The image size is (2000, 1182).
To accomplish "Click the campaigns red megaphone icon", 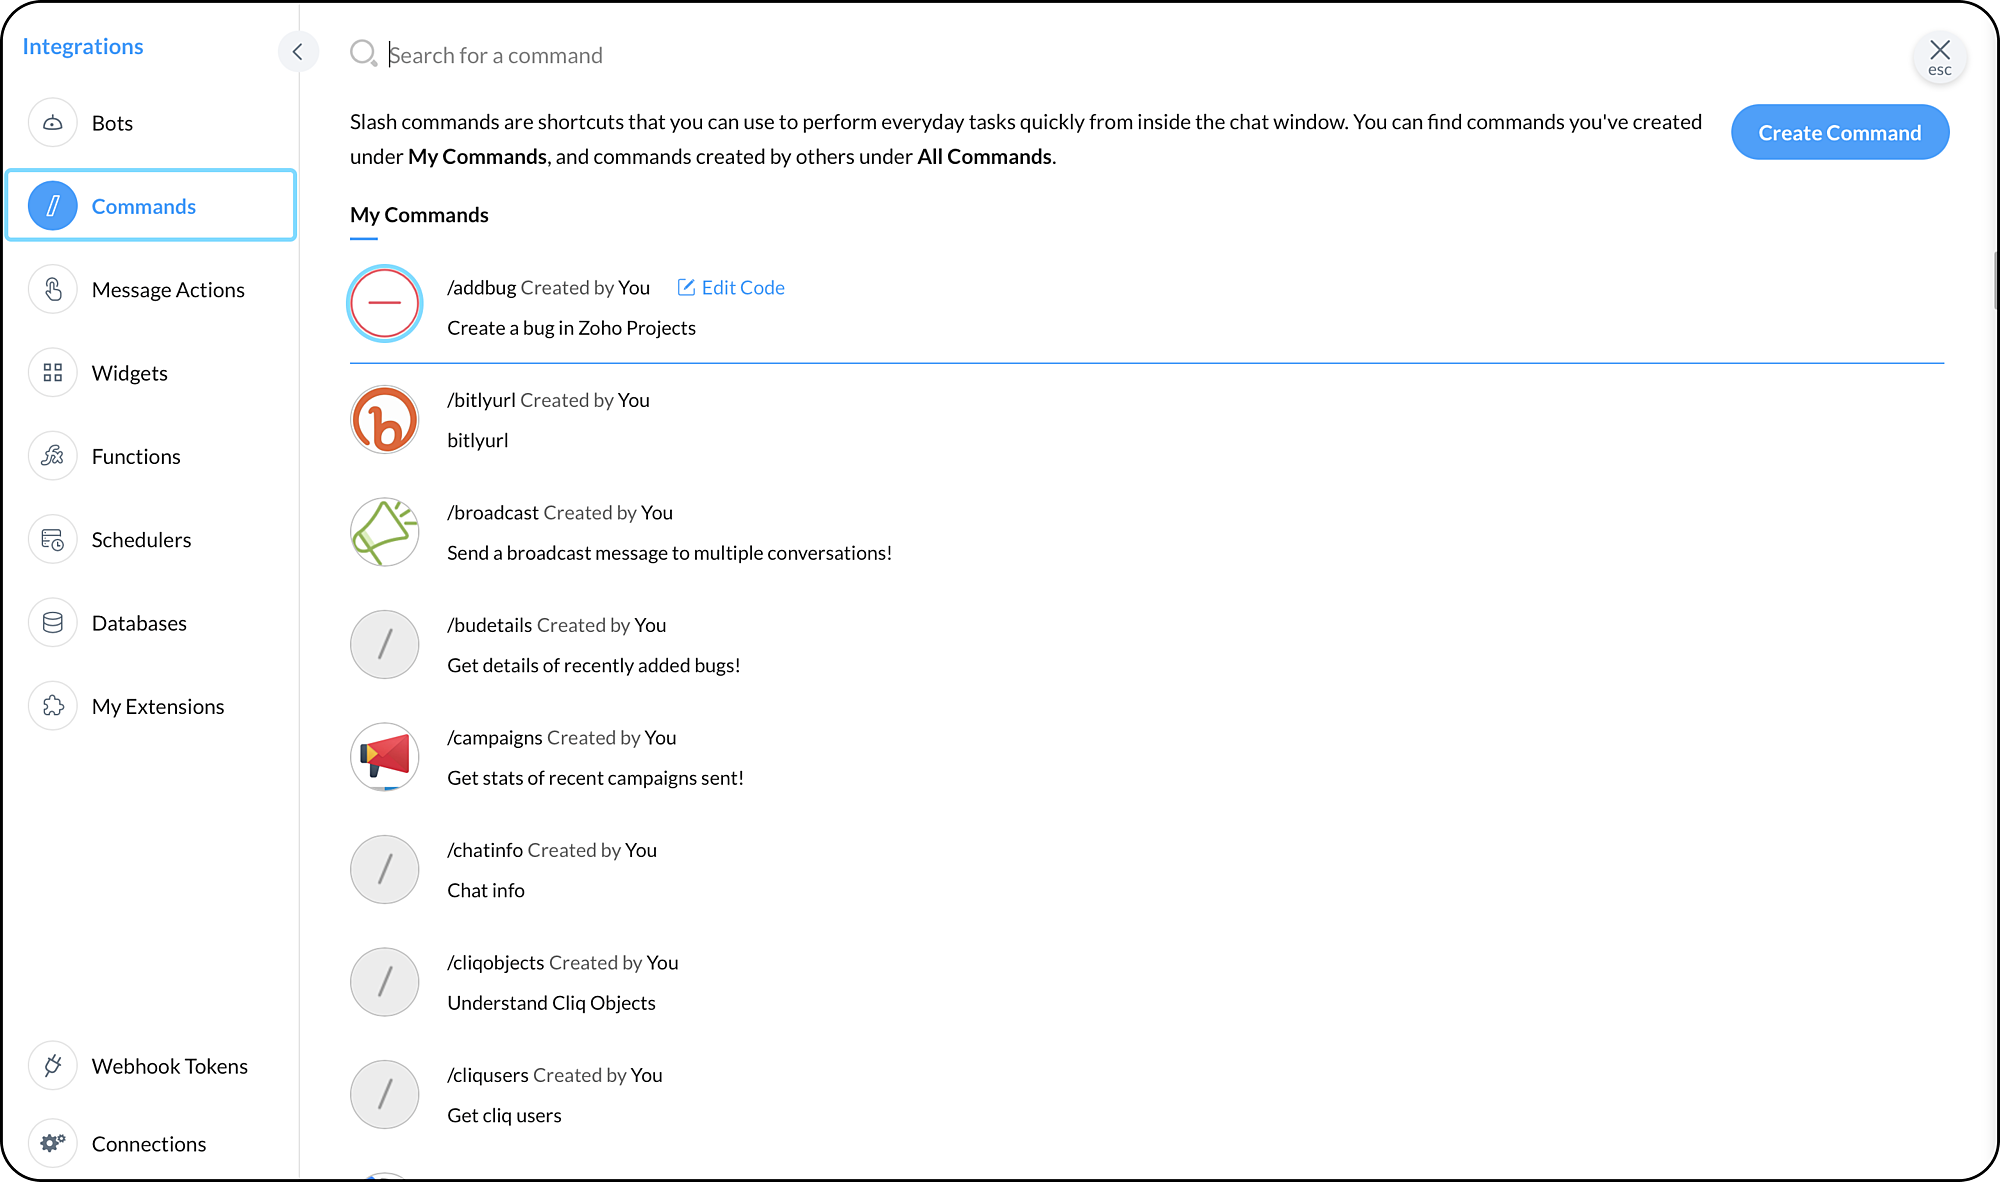I will click(x=385, y=757).
